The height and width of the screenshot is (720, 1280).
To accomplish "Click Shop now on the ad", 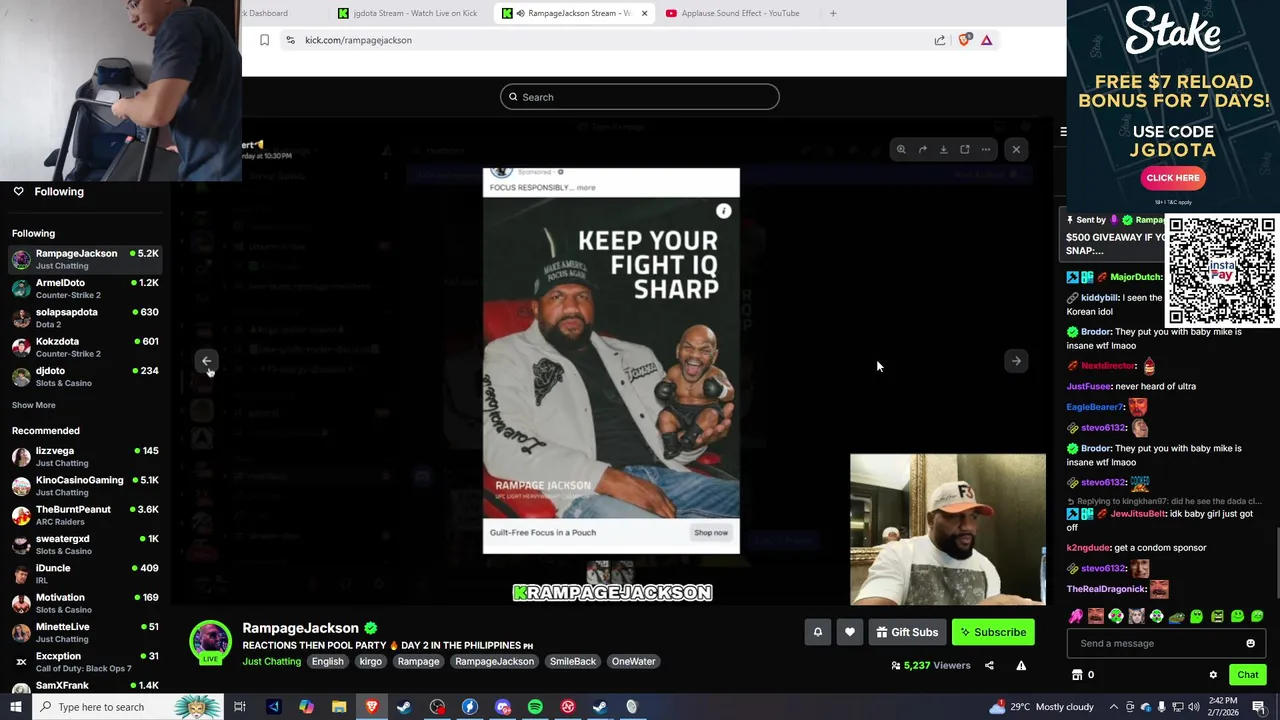I will 711,532.
